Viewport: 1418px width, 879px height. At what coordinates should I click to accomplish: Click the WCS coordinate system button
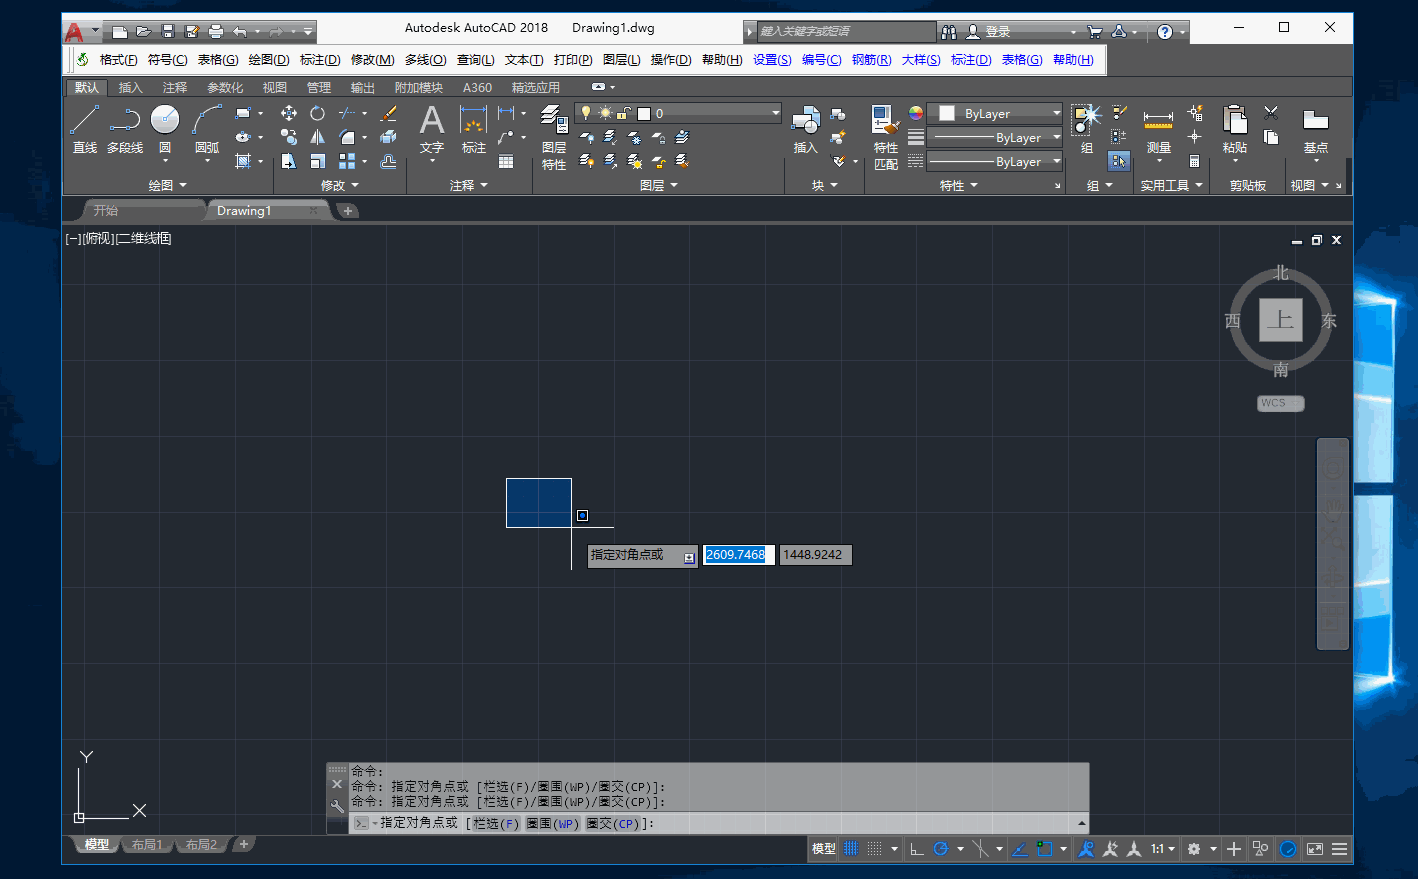[x=1281, y=403]
